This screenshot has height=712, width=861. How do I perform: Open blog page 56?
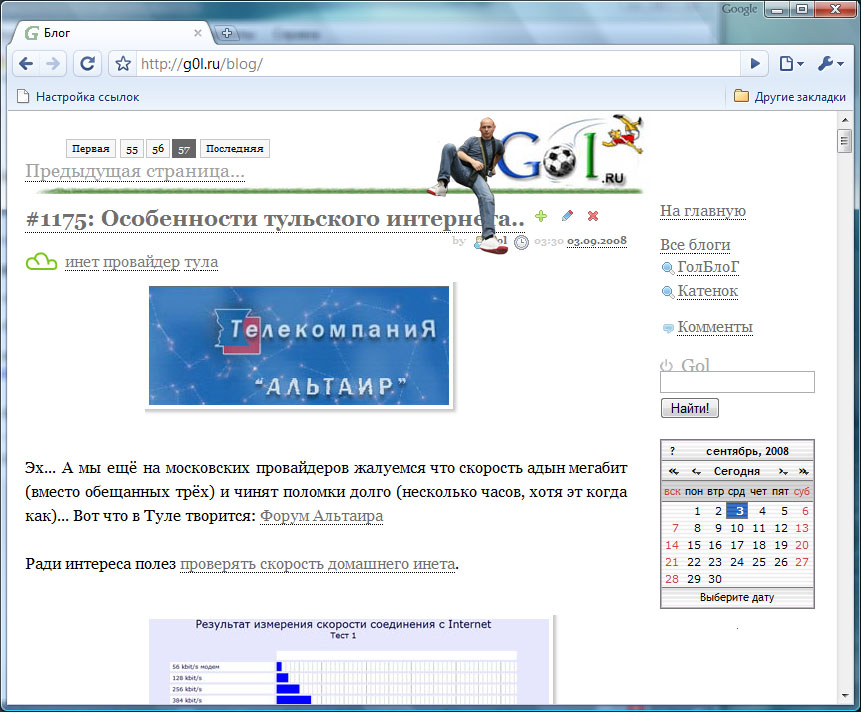pos(158,148)
